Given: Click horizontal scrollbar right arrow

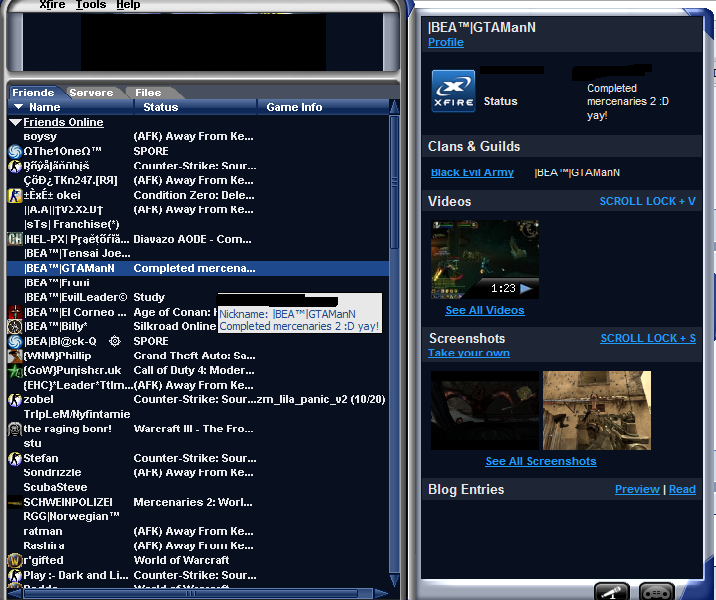Looking at the screenshot, I should tap(381, 594).
